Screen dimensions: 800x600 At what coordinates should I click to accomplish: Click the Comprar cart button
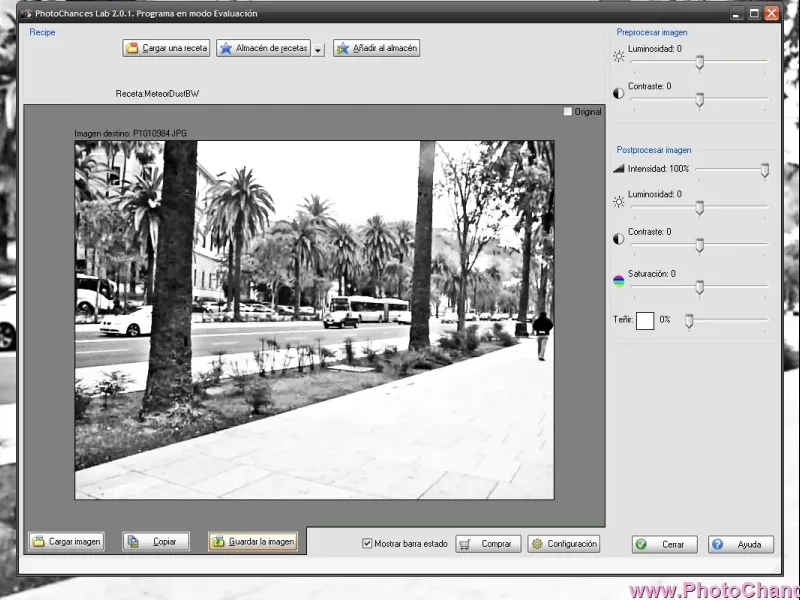pyautogui.click(x=488, y=544)
